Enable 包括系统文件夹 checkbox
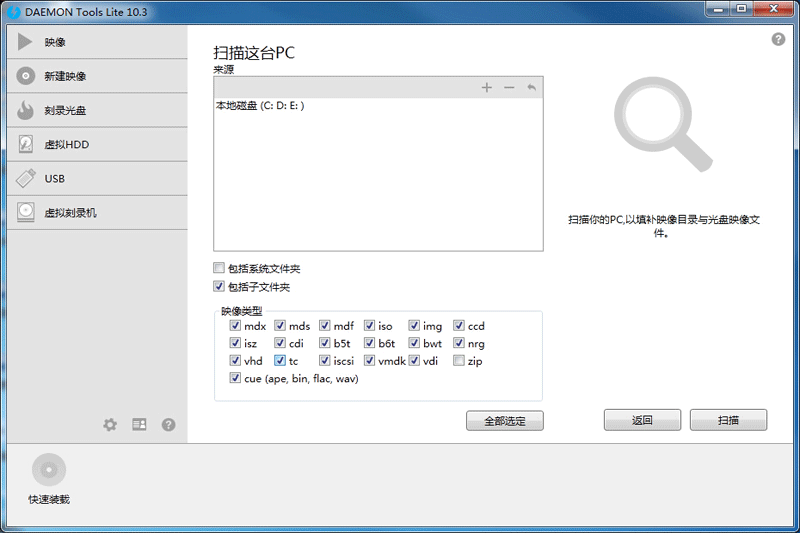 (x=219, y=268)
